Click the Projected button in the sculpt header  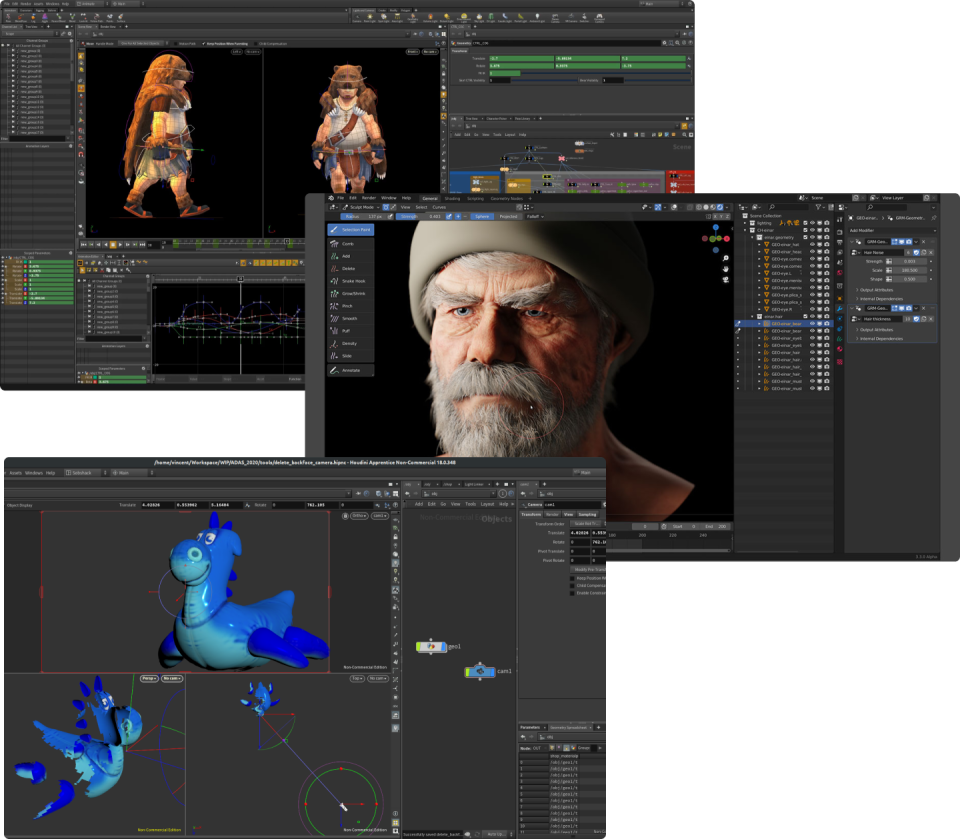pyautogui.click(x=508, y=216)
